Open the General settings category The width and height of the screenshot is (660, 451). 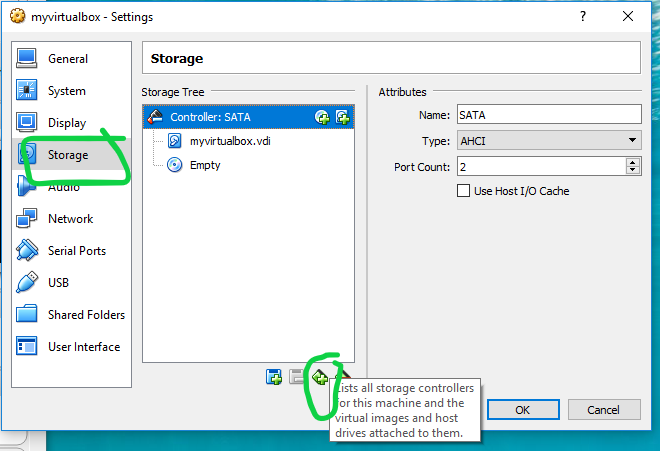coord(67,59)
